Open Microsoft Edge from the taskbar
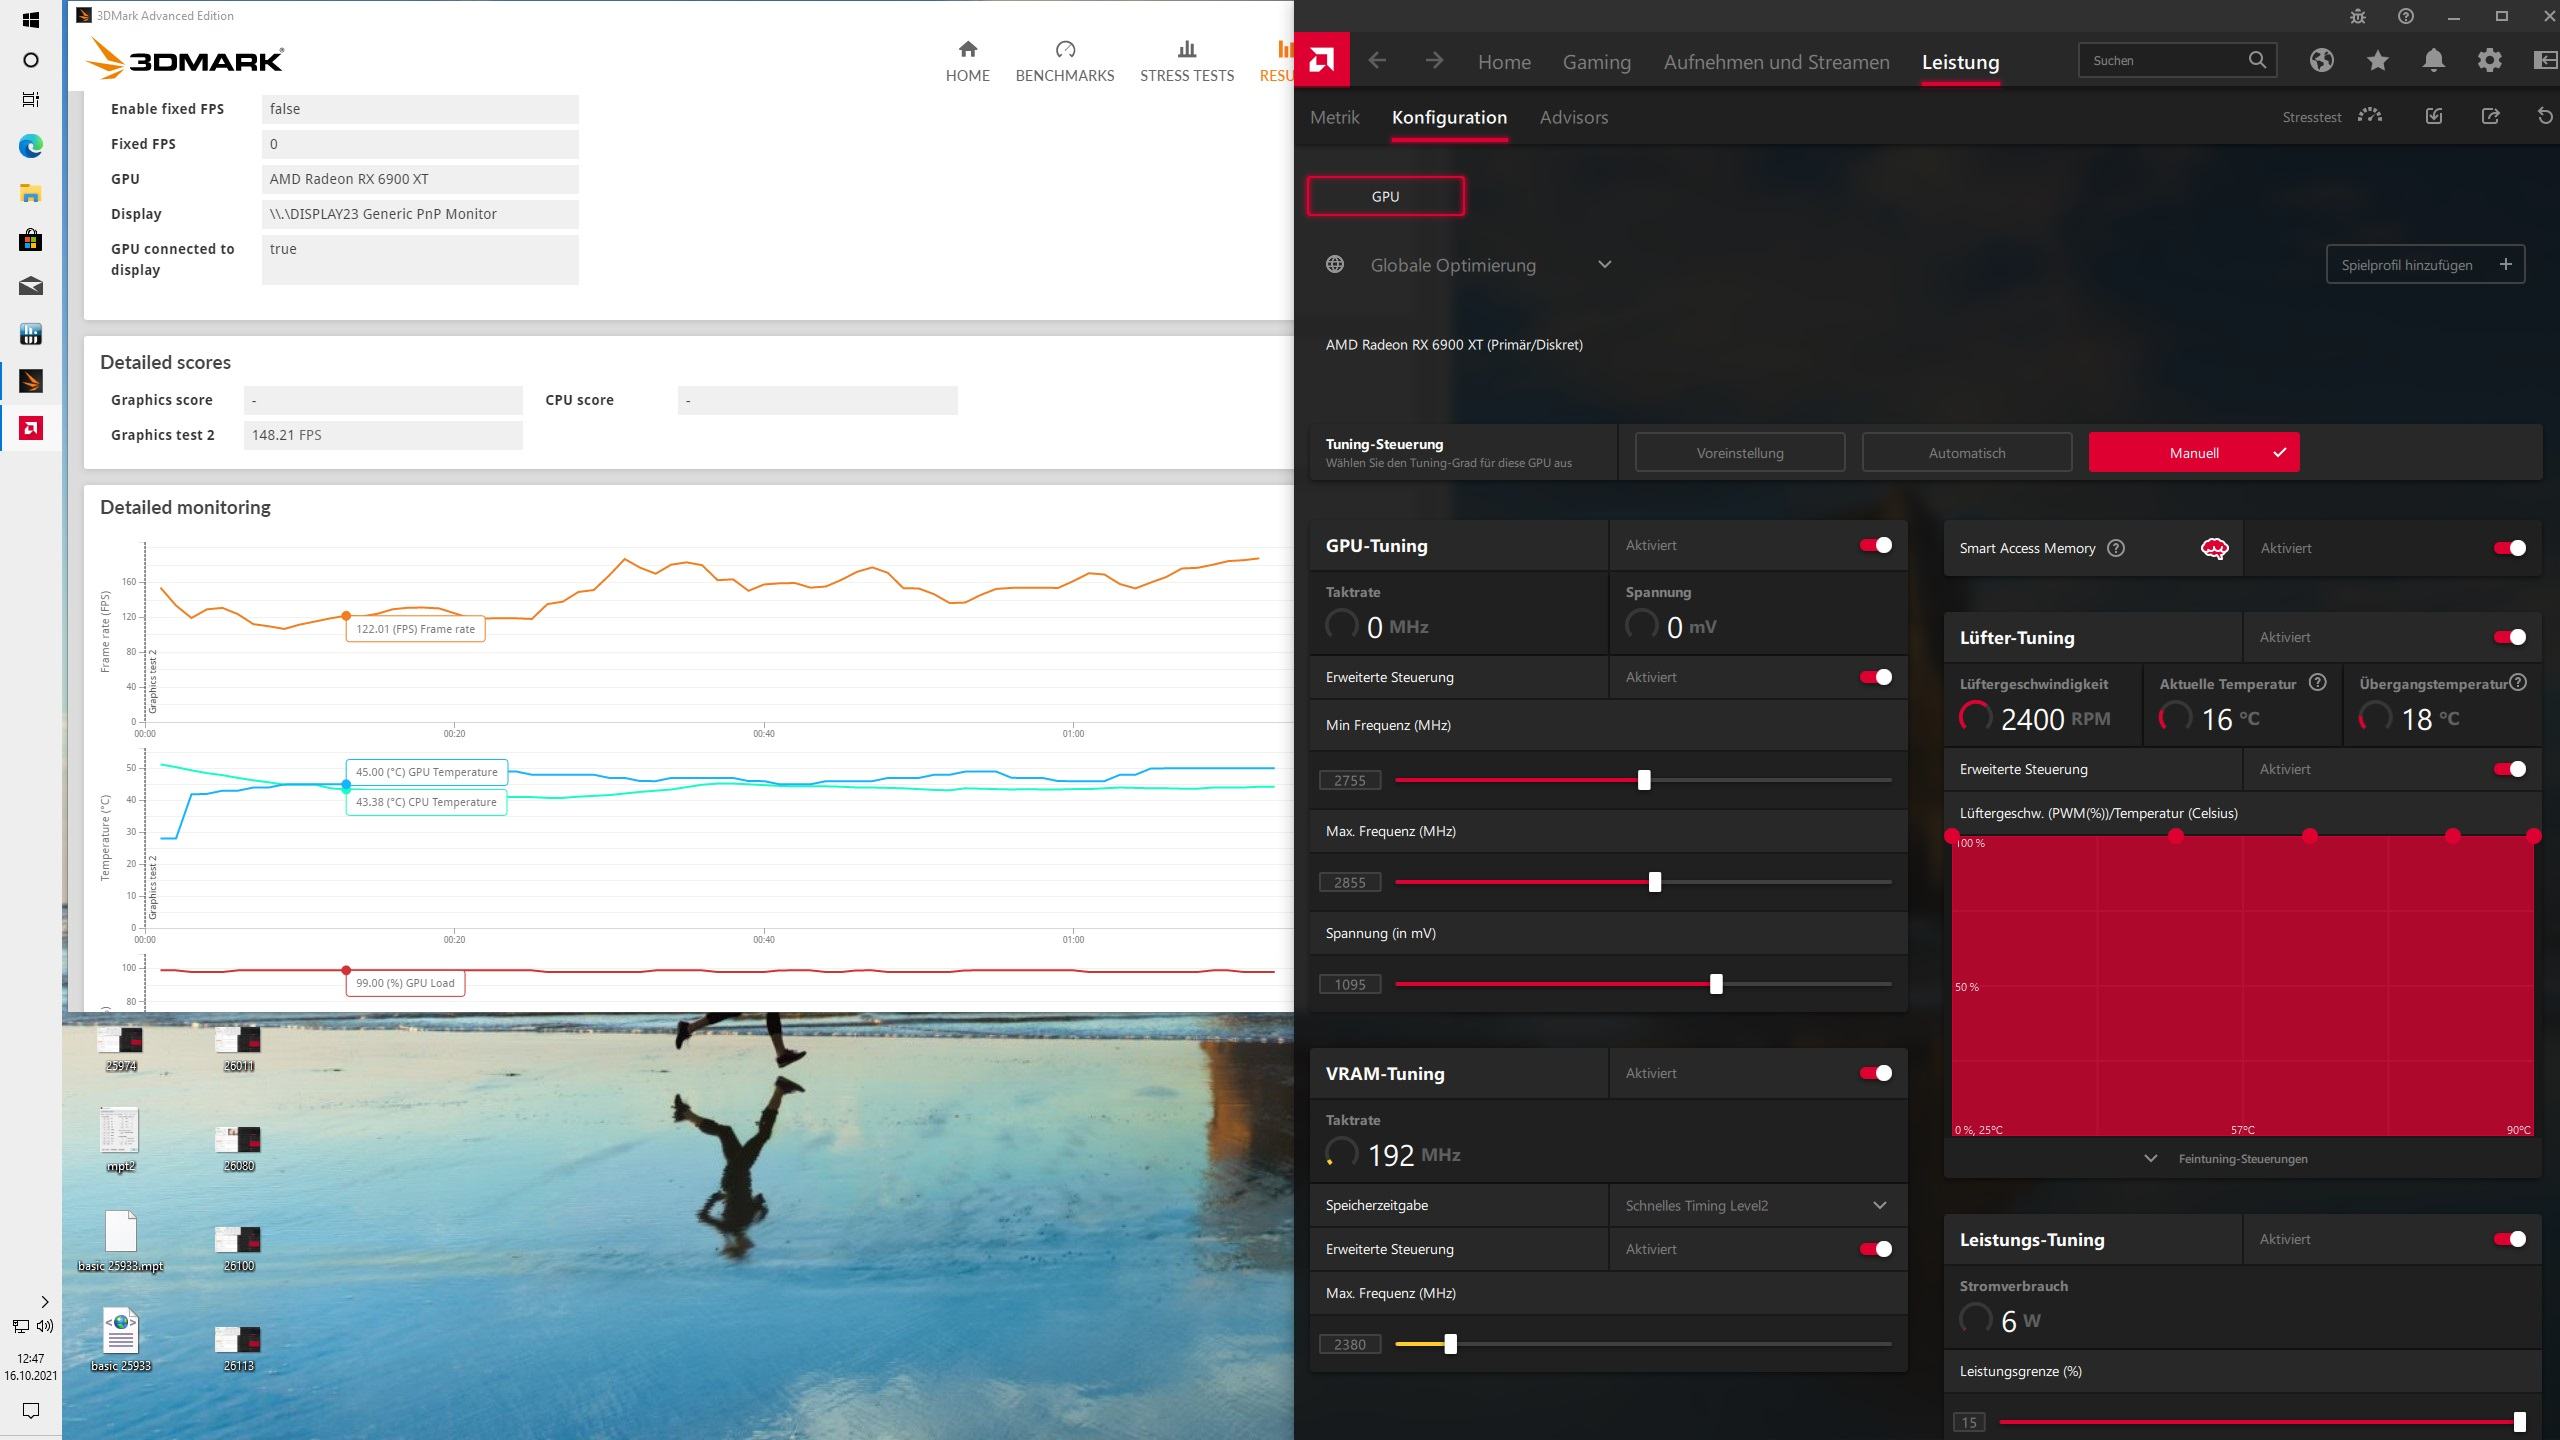 tap(31, 146)
